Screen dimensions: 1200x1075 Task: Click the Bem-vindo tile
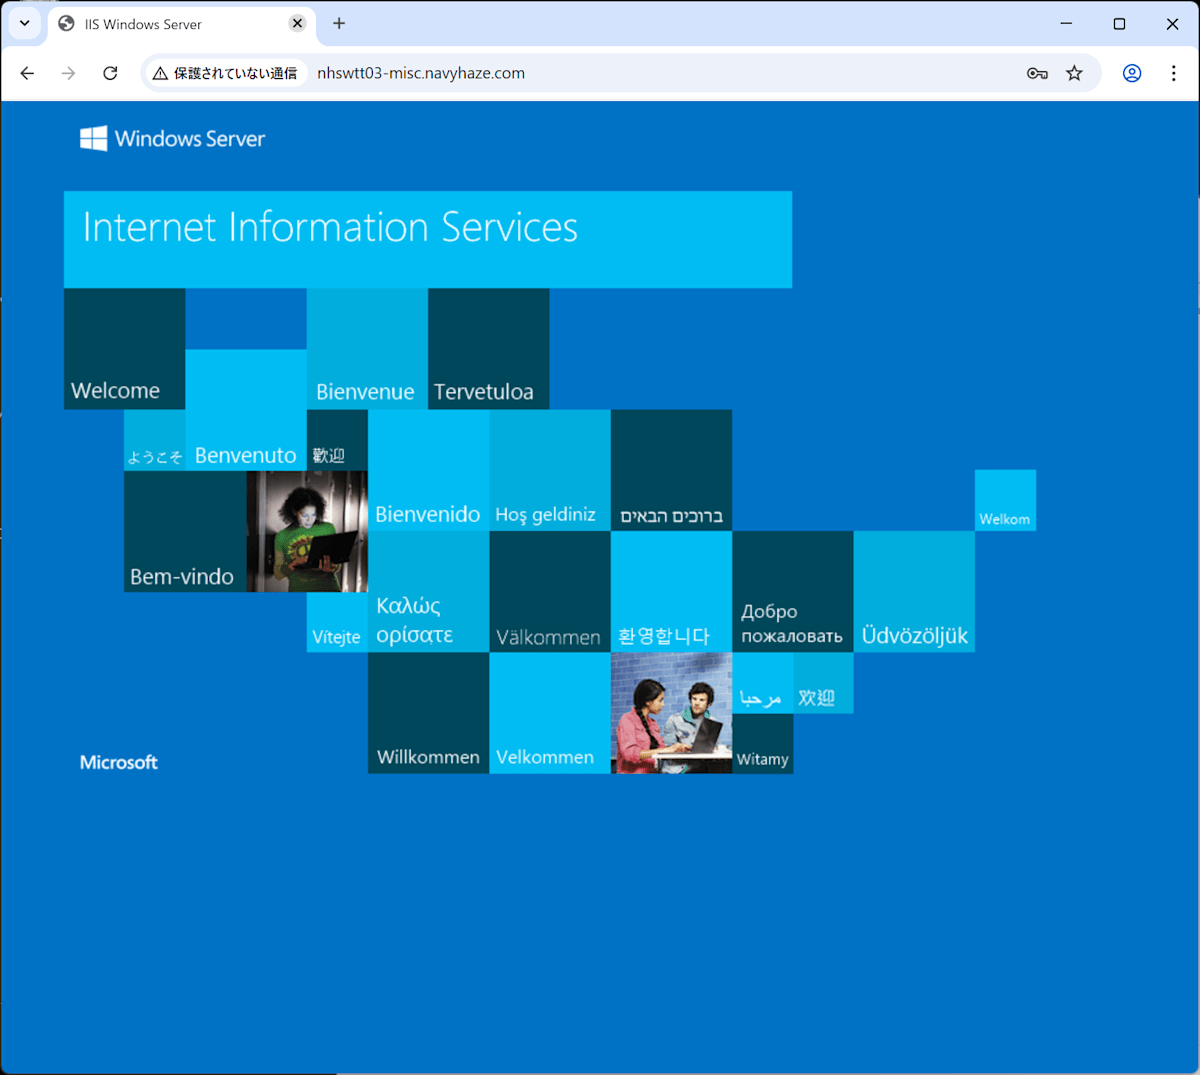[x=185, y=531]
